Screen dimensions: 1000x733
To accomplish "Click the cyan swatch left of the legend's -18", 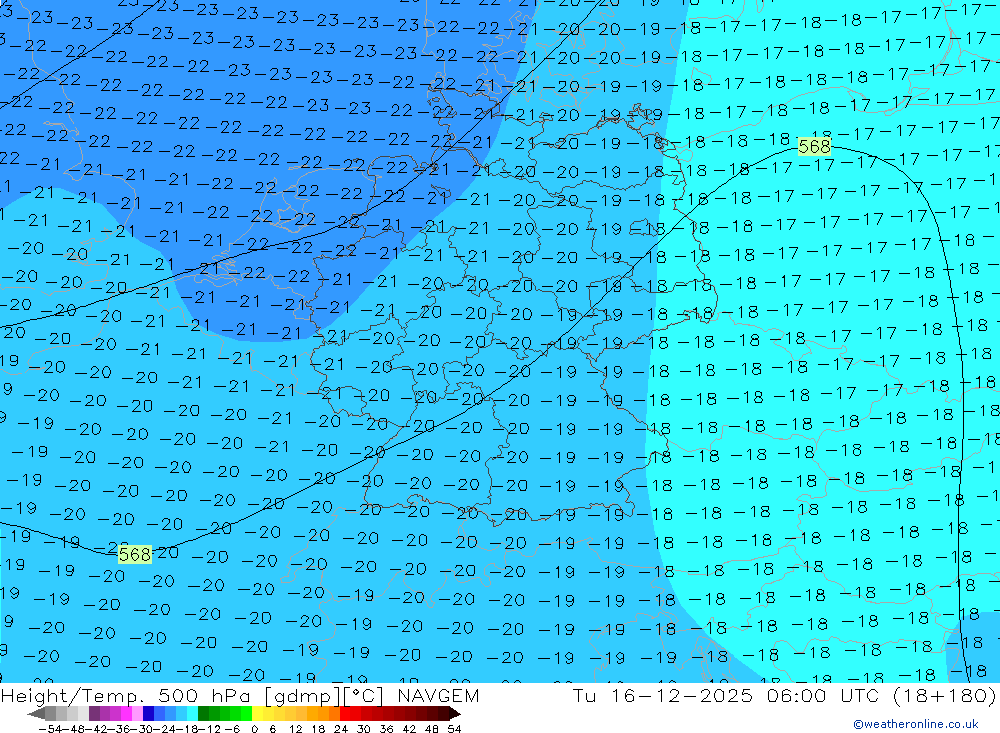I will pos(192,714).
